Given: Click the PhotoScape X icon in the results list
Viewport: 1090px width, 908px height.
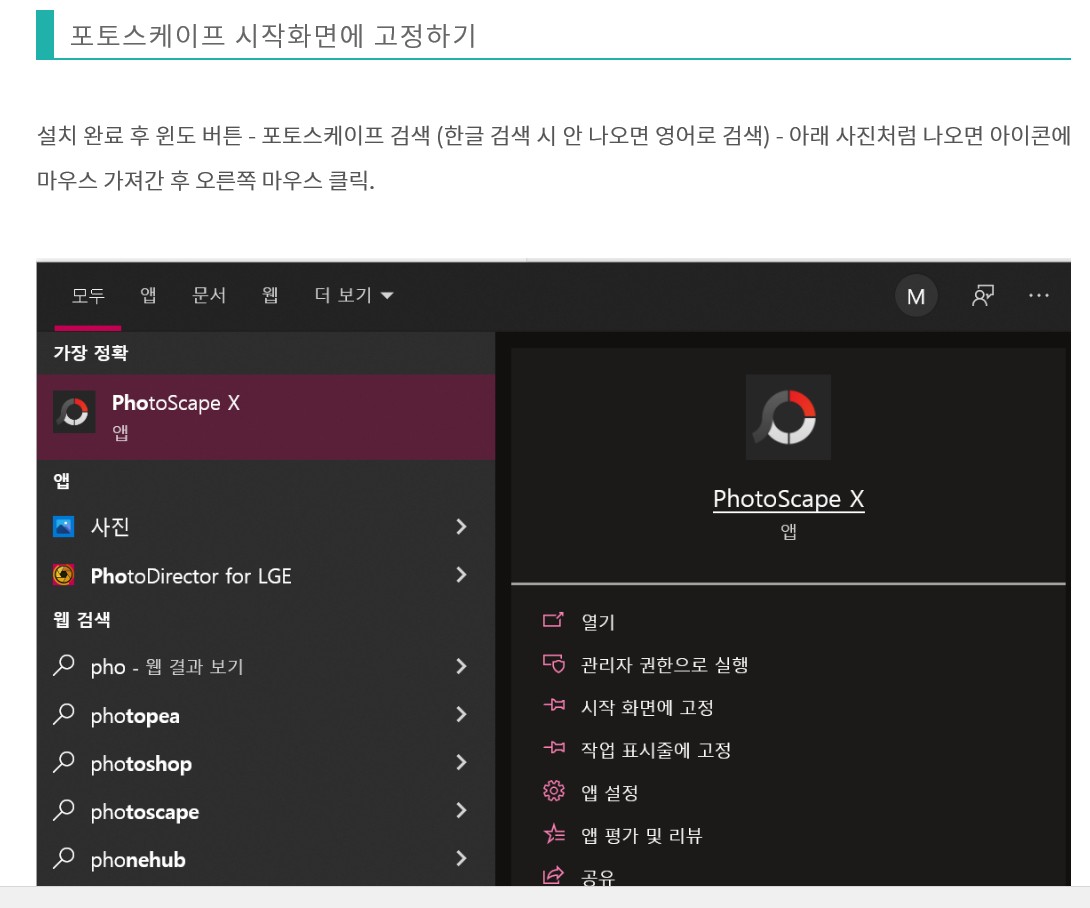Looking at the screenshot, I should tap(74, 412).
